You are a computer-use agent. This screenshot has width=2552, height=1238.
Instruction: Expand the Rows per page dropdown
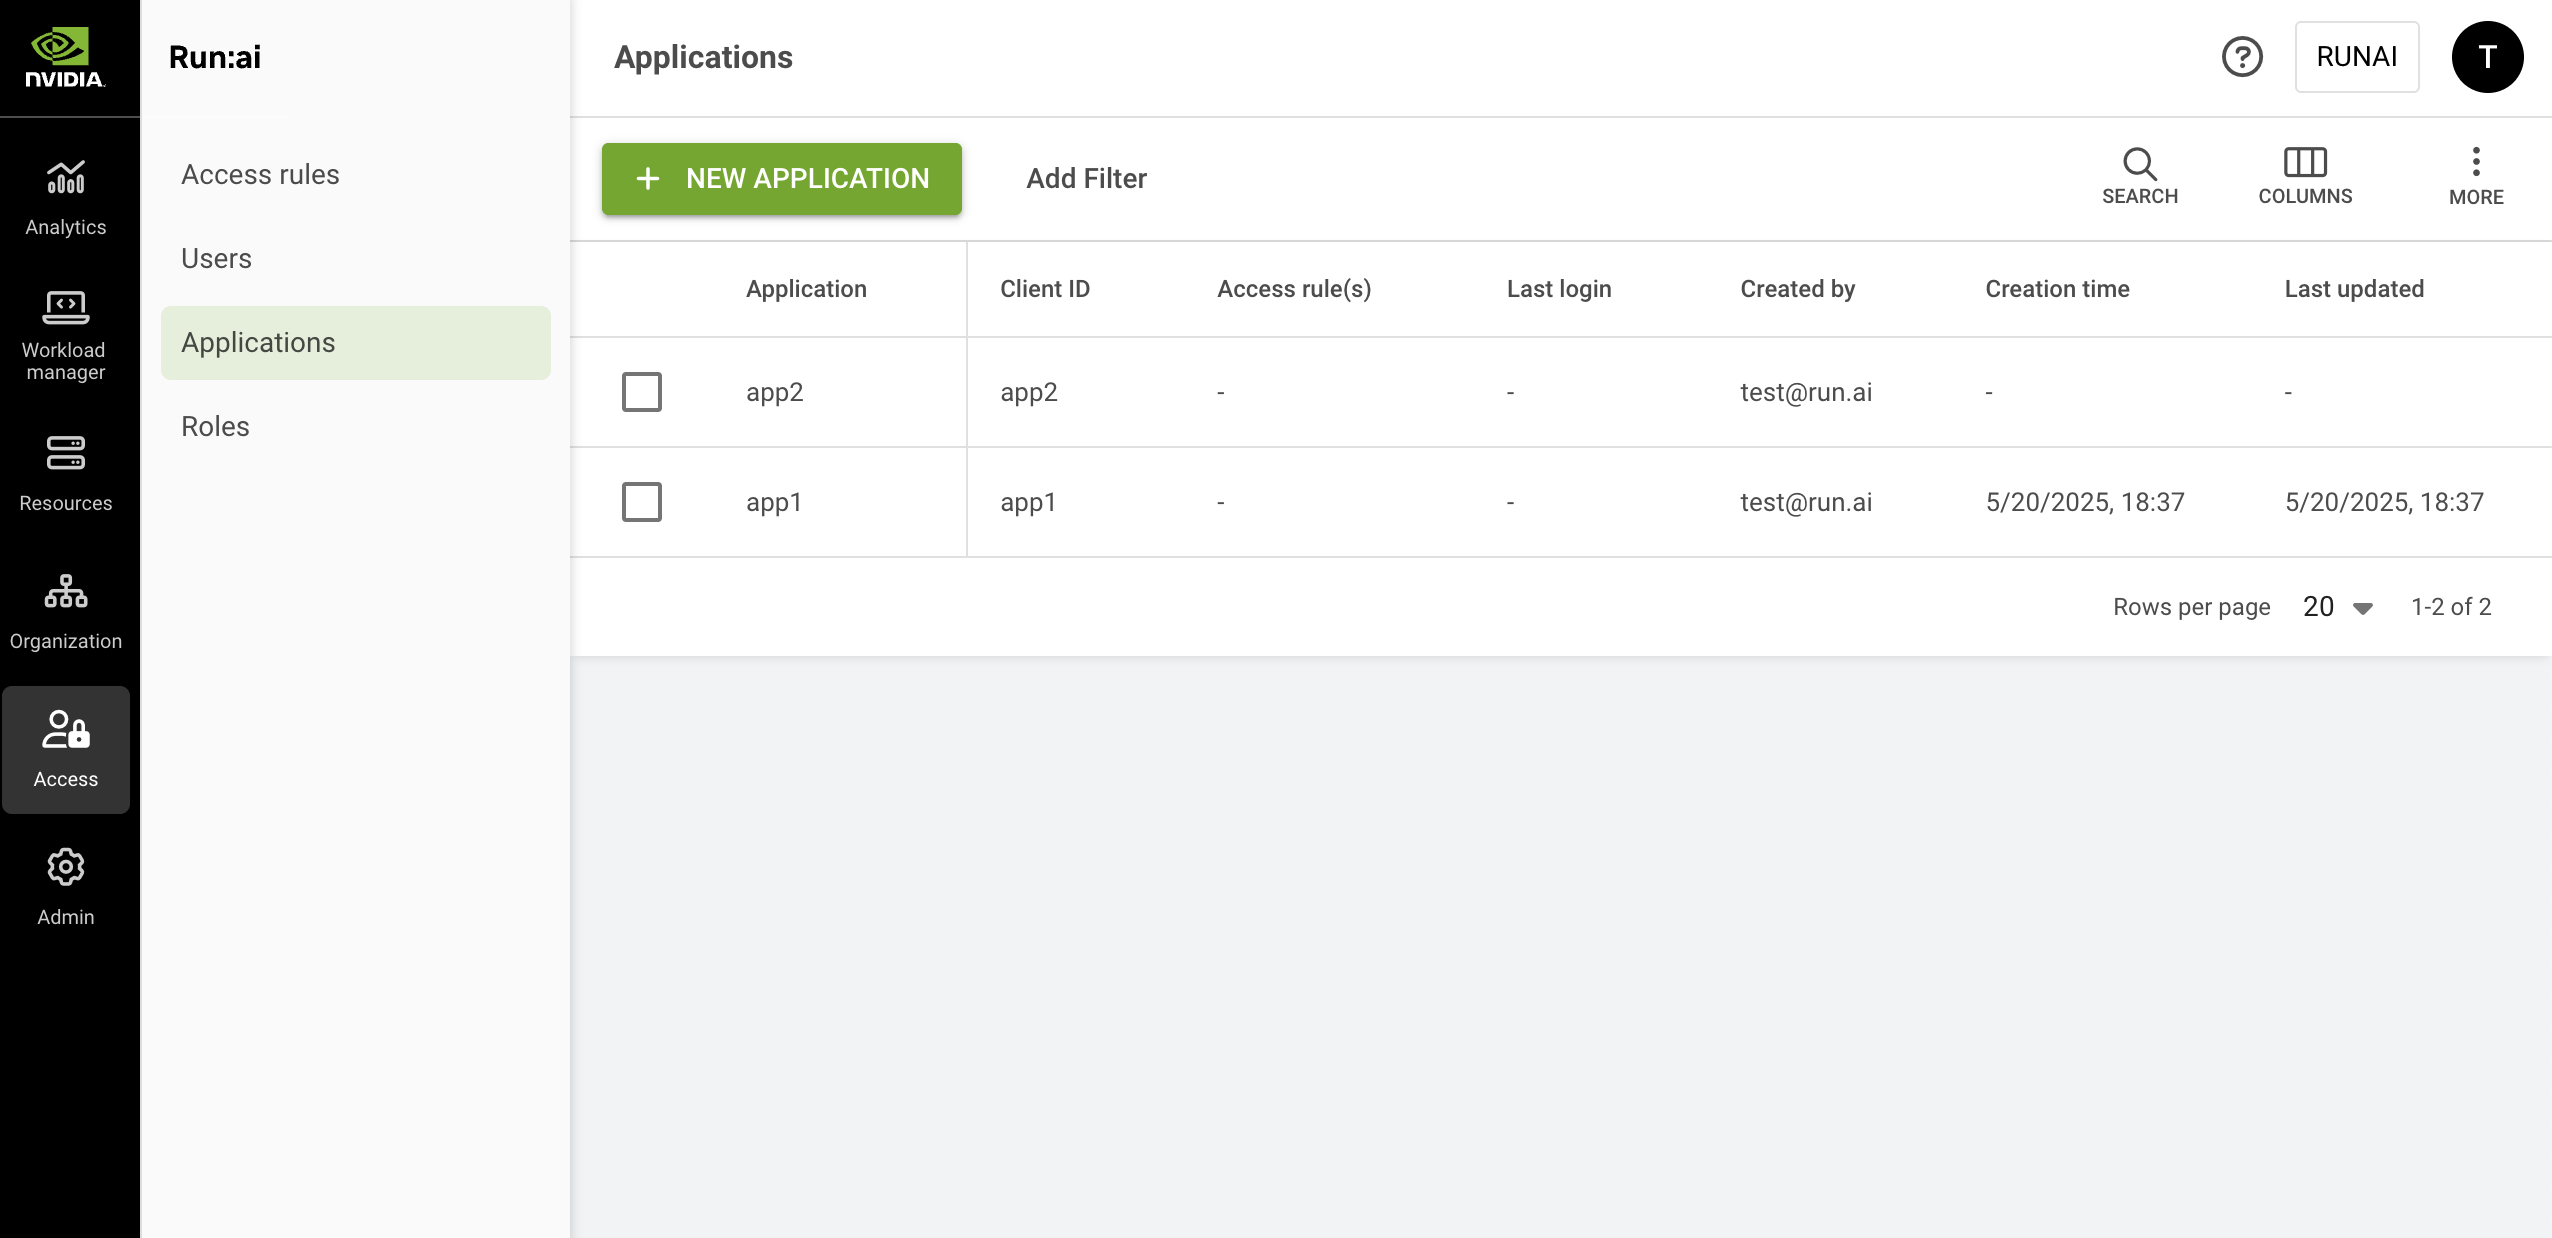click(x=2337, y=607)
